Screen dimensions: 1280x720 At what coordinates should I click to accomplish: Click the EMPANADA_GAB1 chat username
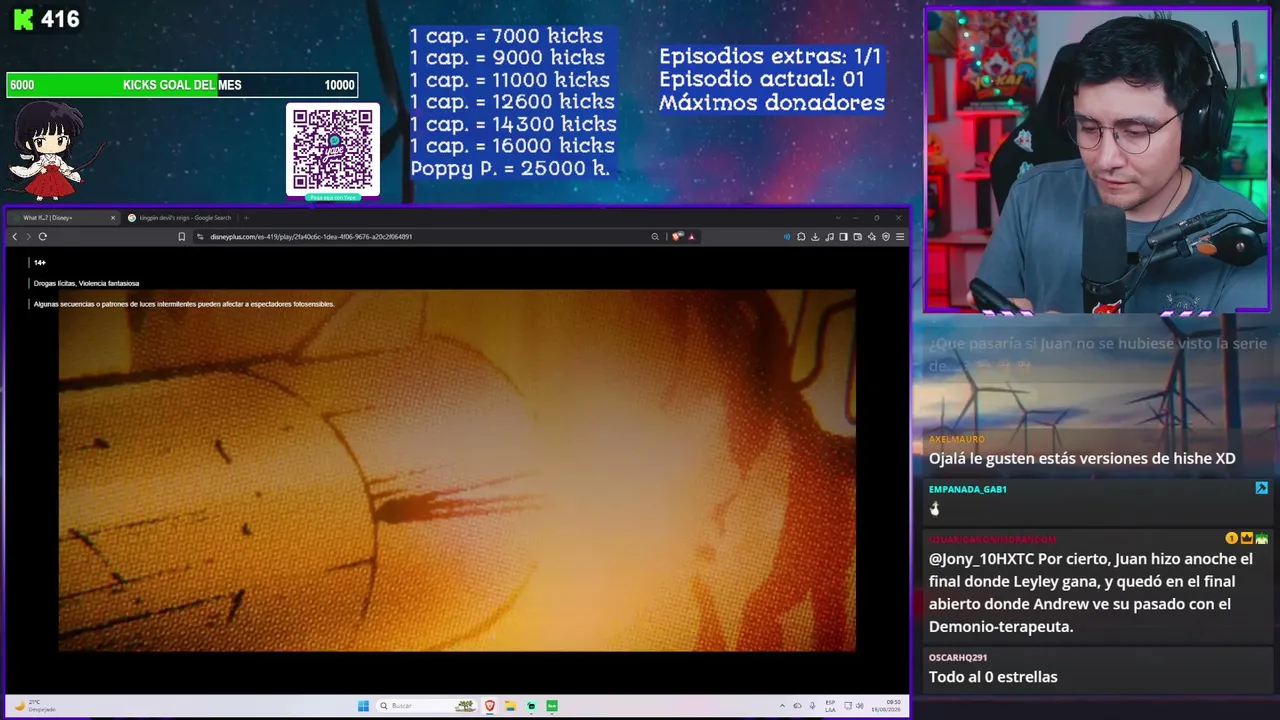coord(968,489)
